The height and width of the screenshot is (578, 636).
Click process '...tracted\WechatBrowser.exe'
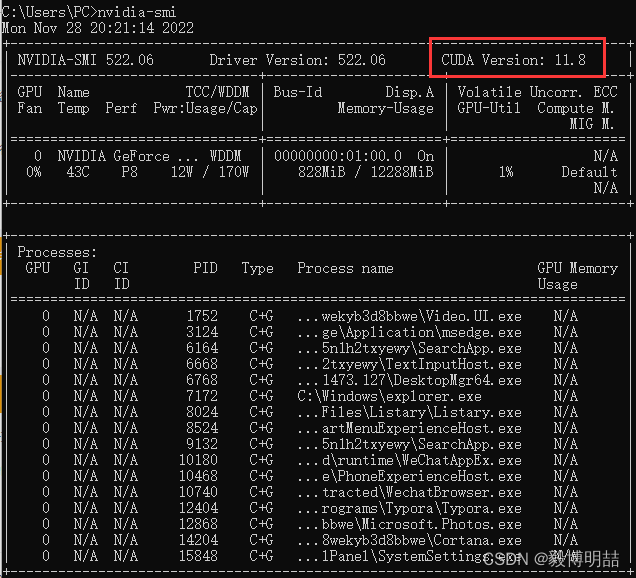pos(409,492)
